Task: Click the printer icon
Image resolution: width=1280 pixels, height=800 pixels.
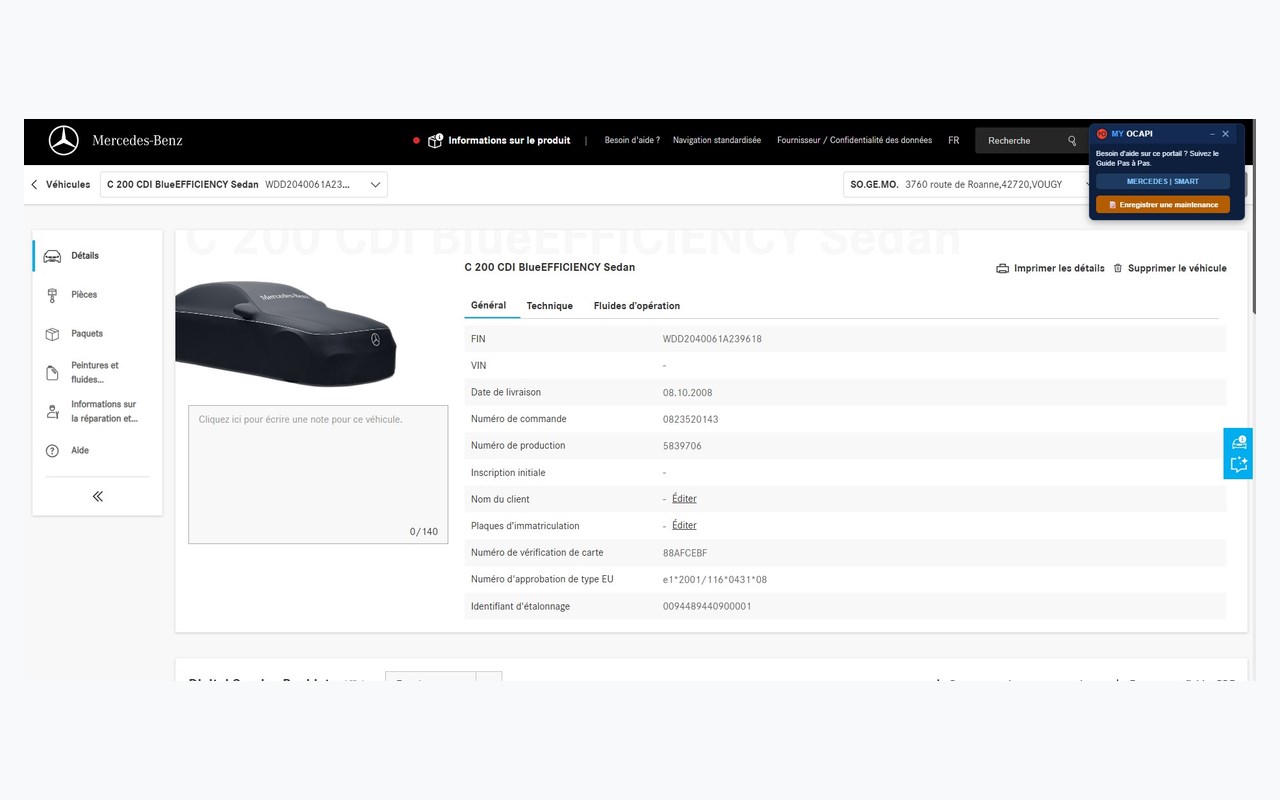Action: coord(1002,269)
